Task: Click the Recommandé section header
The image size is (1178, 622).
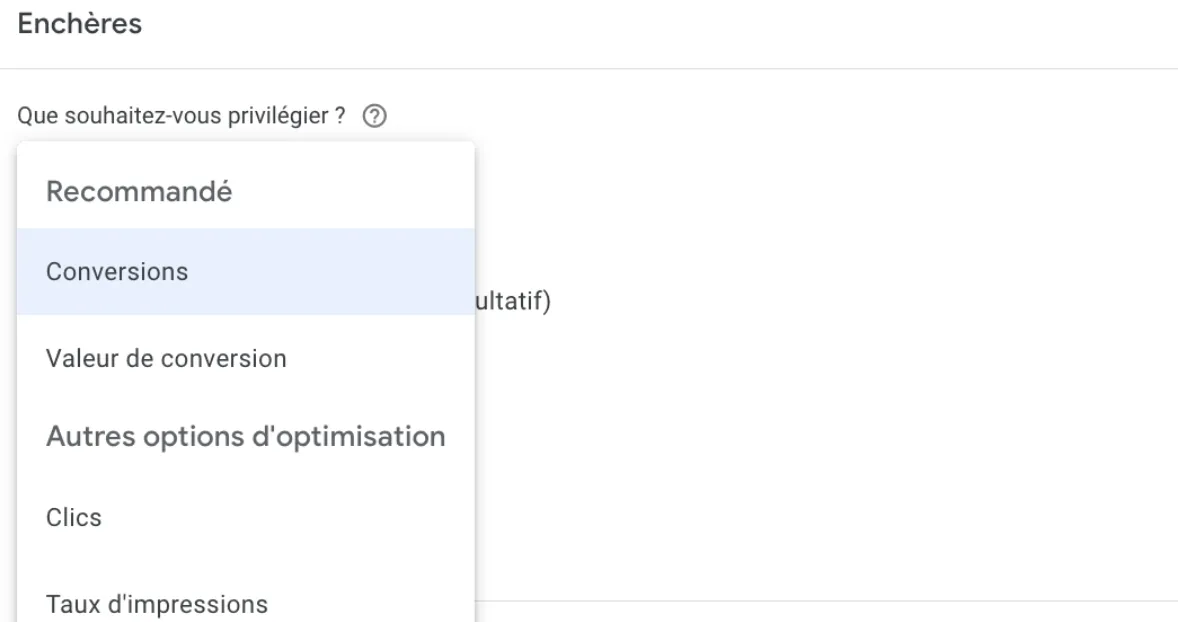Action: [x=139, y=192]
